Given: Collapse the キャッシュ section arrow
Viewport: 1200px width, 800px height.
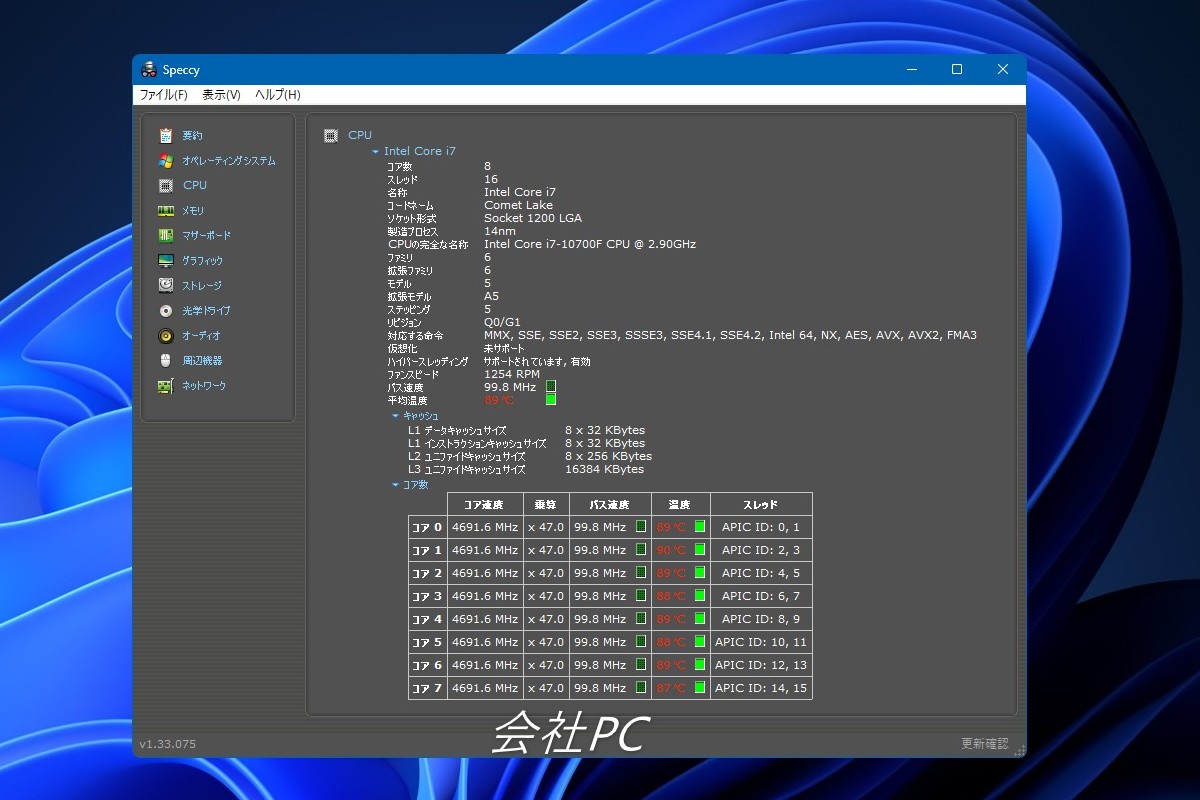Looking at the screenshot, I should coord(396,416).
